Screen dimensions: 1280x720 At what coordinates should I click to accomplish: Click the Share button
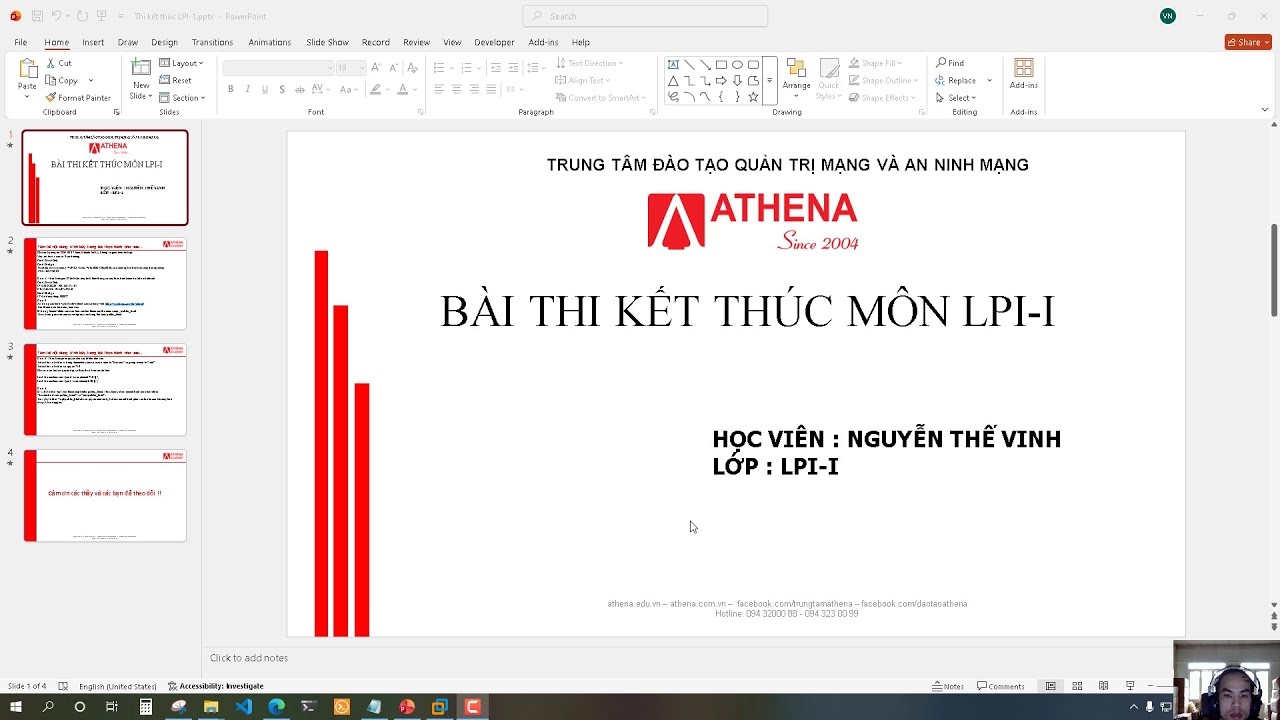1248,42
